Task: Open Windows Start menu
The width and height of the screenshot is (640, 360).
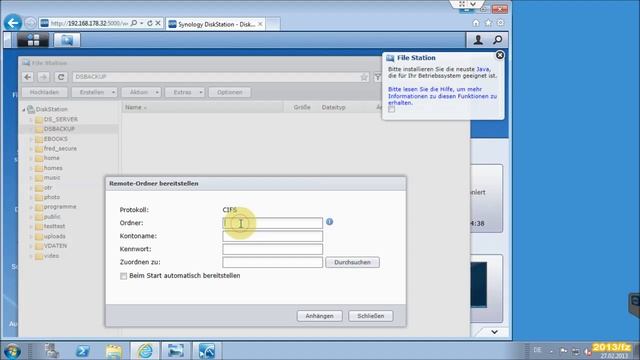Action: point(12,351)
